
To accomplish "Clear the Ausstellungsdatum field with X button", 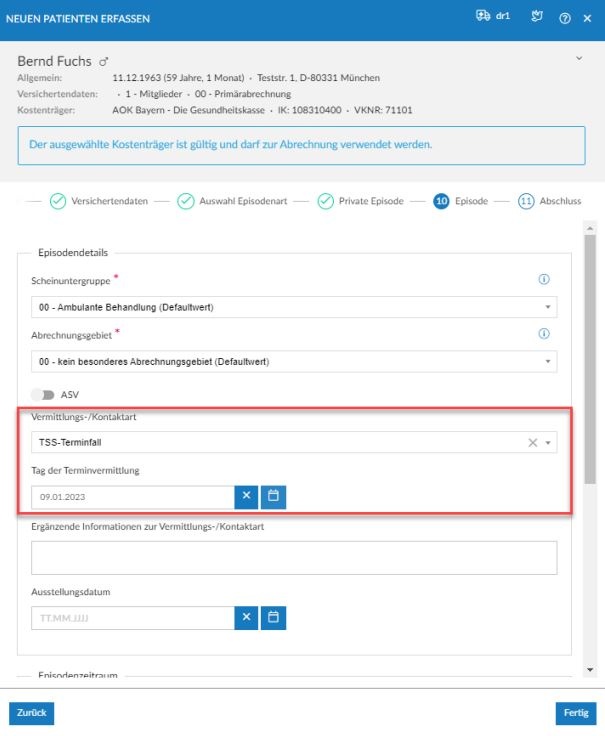I will pyautogui.click(x=246, y=618).
